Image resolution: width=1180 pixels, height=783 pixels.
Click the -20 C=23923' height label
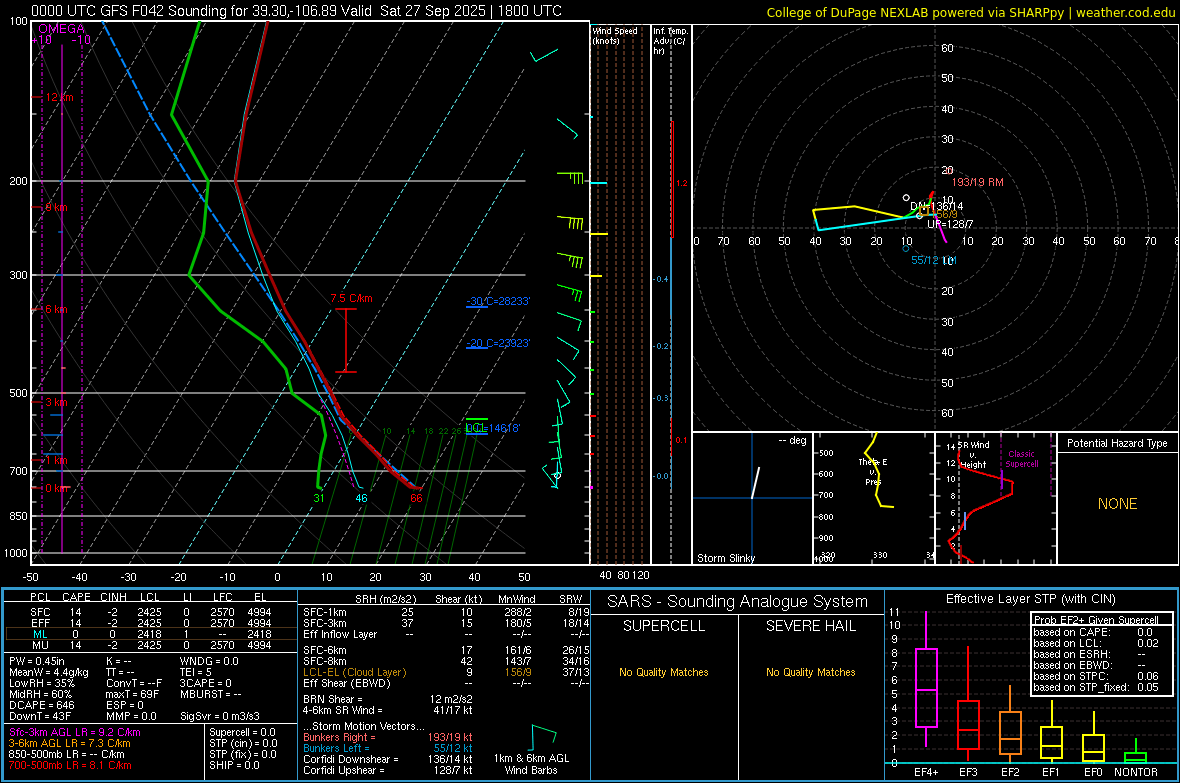click(498, 343)
